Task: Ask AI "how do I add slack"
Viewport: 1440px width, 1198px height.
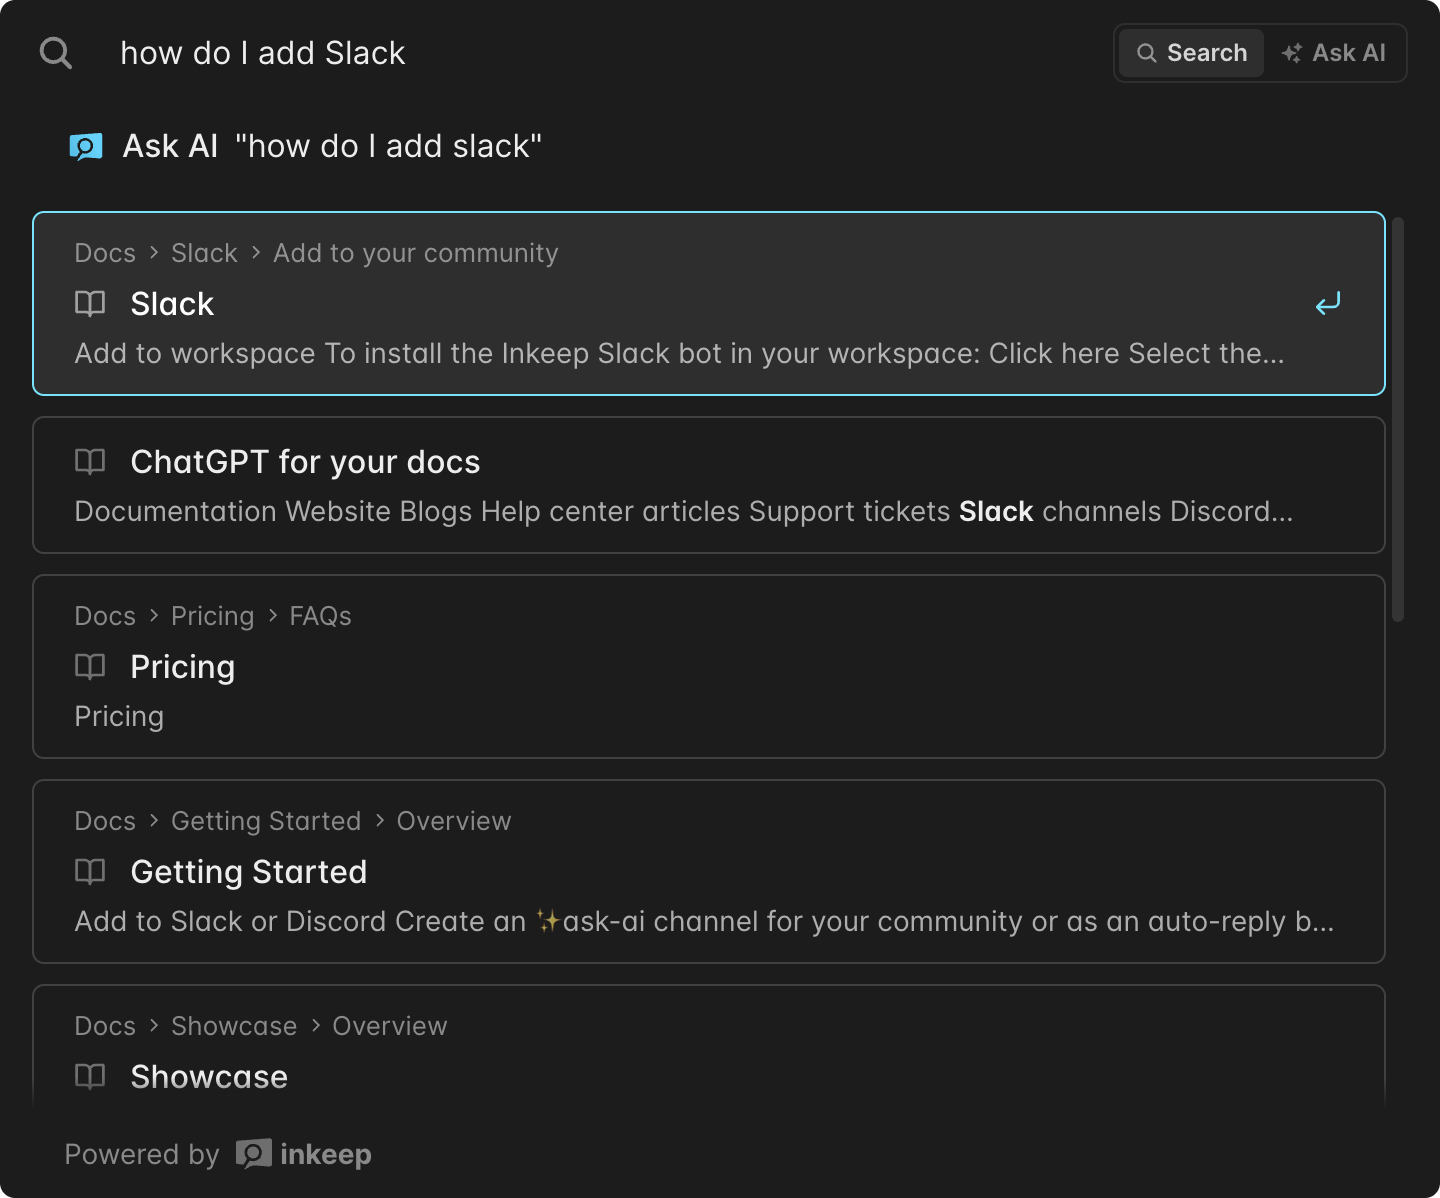Action: pyautogui.click(x=332, y=147)
